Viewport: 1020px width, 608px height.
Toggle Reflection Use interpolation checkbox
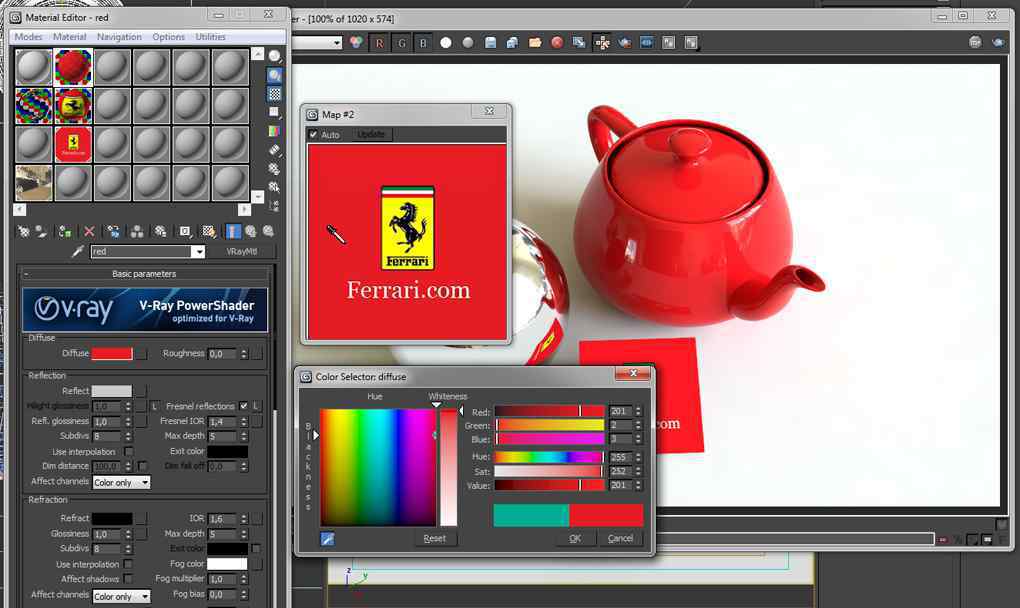pyautogui.click(x=129, y=451)
